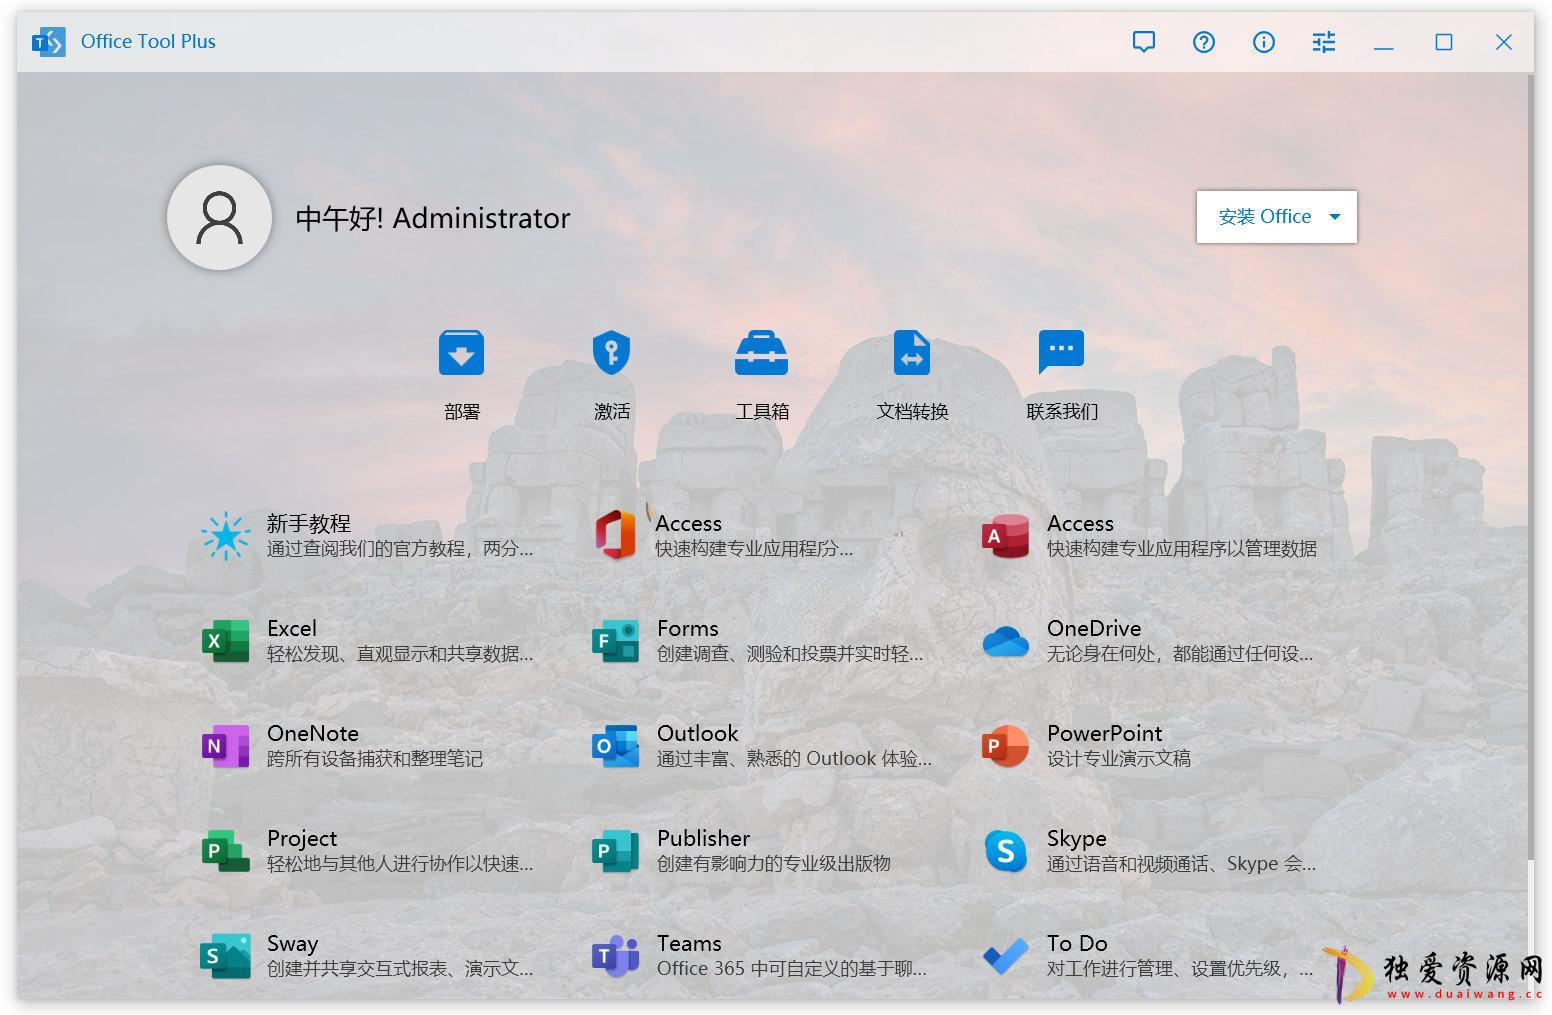Click the Outlook description text

[793, 759]
